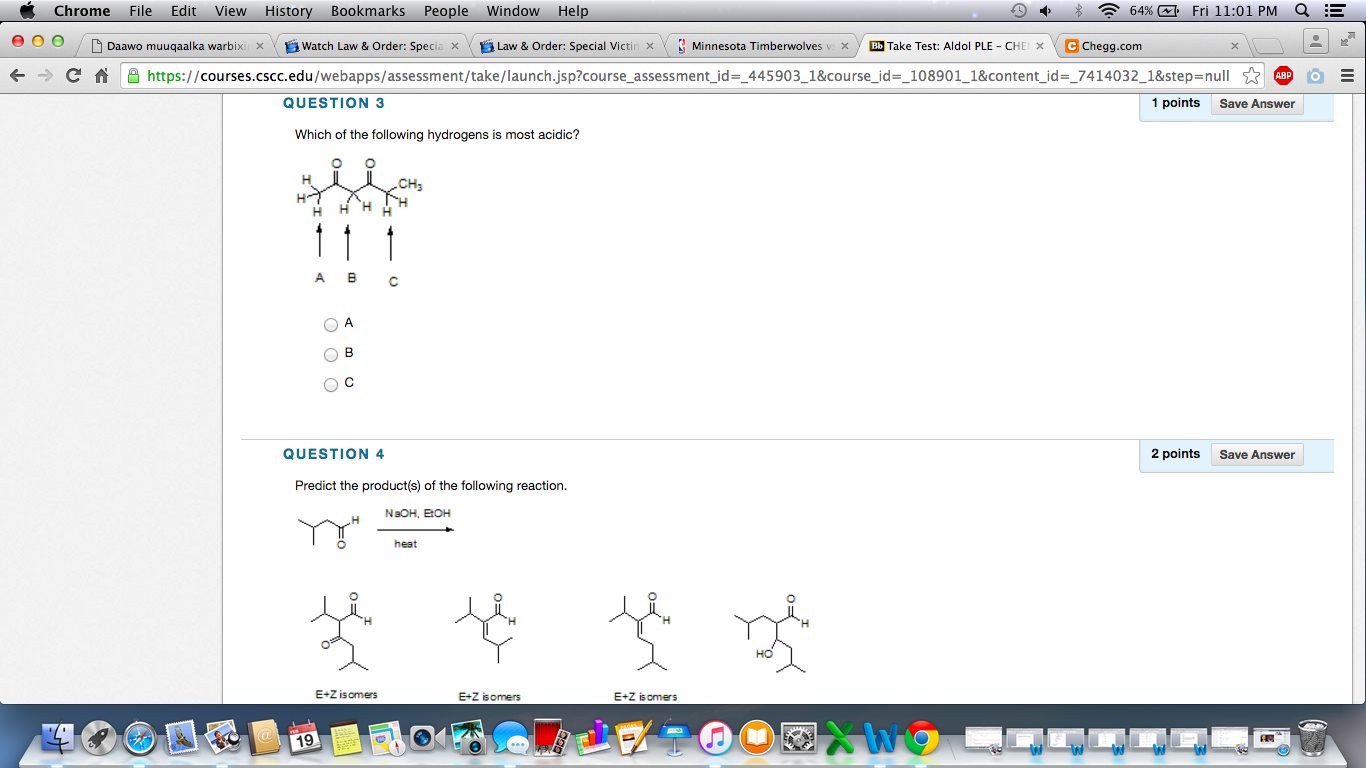
Task: Select radio button C for Question 3
Action: point(330,384)
